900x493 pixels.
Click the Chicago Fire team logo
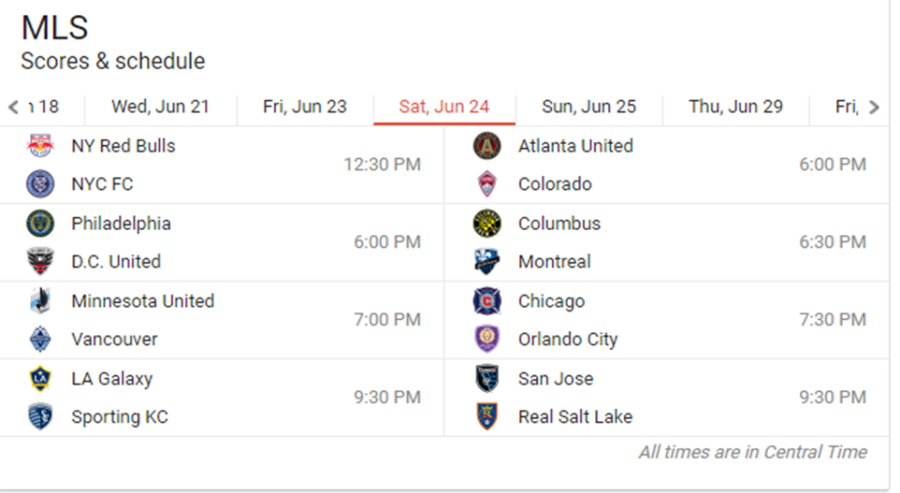(x=487, y=301)
